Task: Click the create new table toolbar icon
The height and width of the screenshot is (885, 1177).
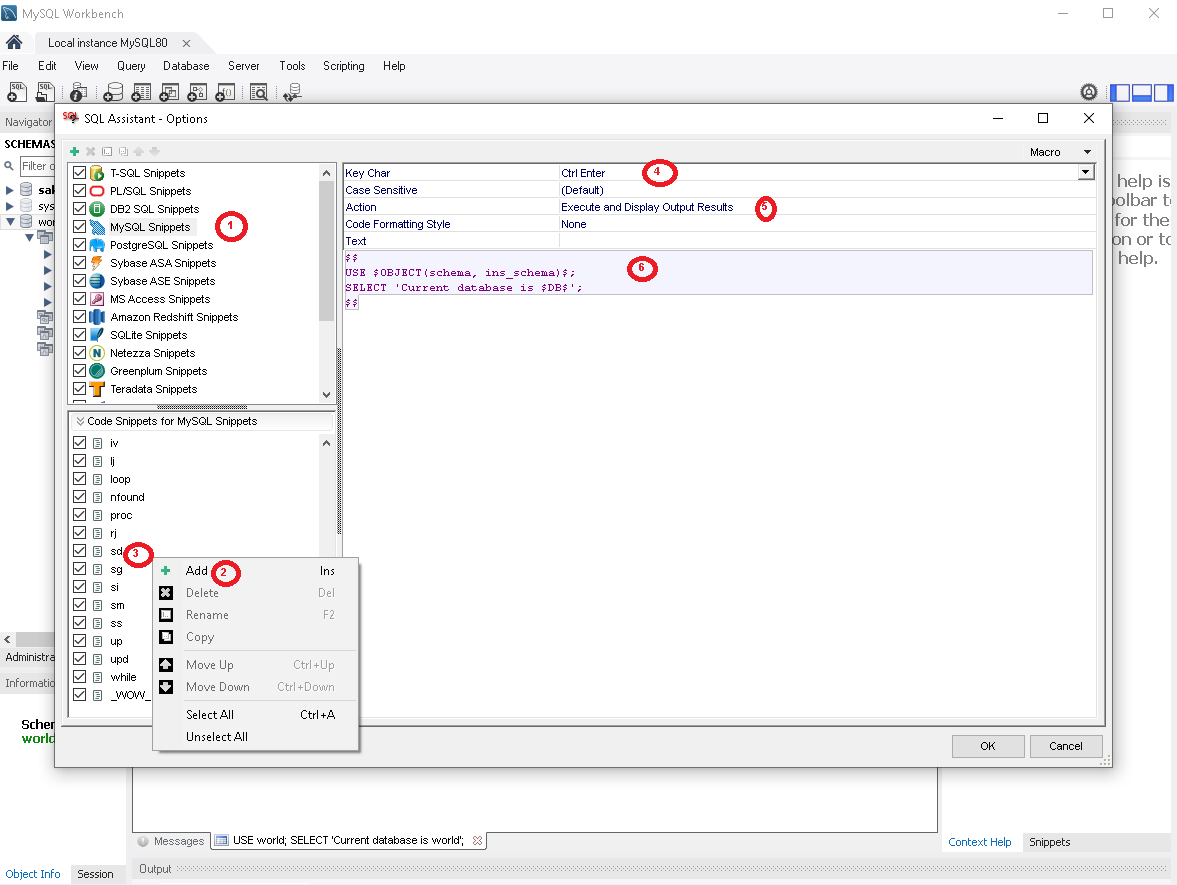Action: [x=141, y=92]
